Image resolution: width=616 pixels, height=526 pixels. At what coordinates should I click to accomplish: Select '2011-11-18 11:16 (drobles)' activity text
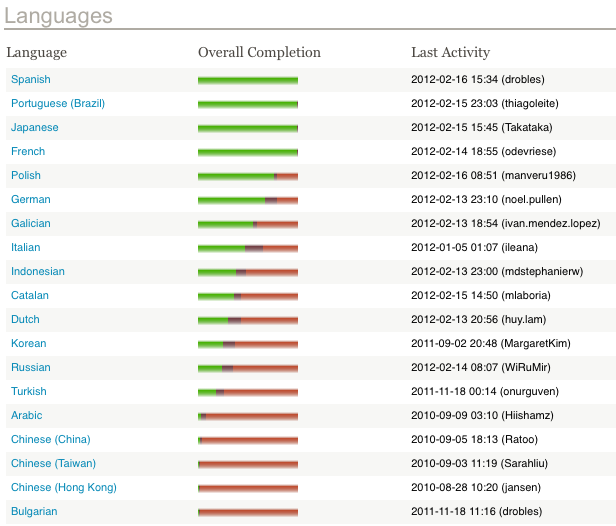pyautogui.click(x=477, y=511)
